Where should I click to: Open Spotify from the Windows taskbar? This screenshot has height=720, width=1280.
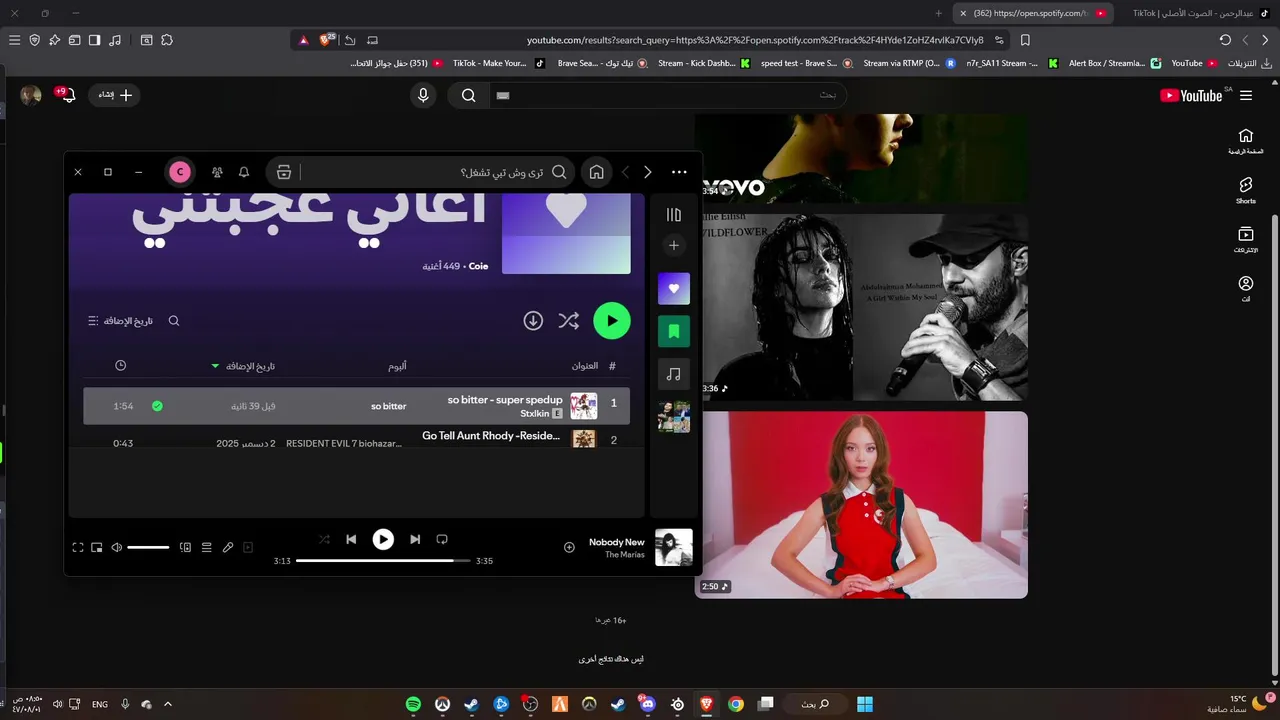tap(413, 704)
